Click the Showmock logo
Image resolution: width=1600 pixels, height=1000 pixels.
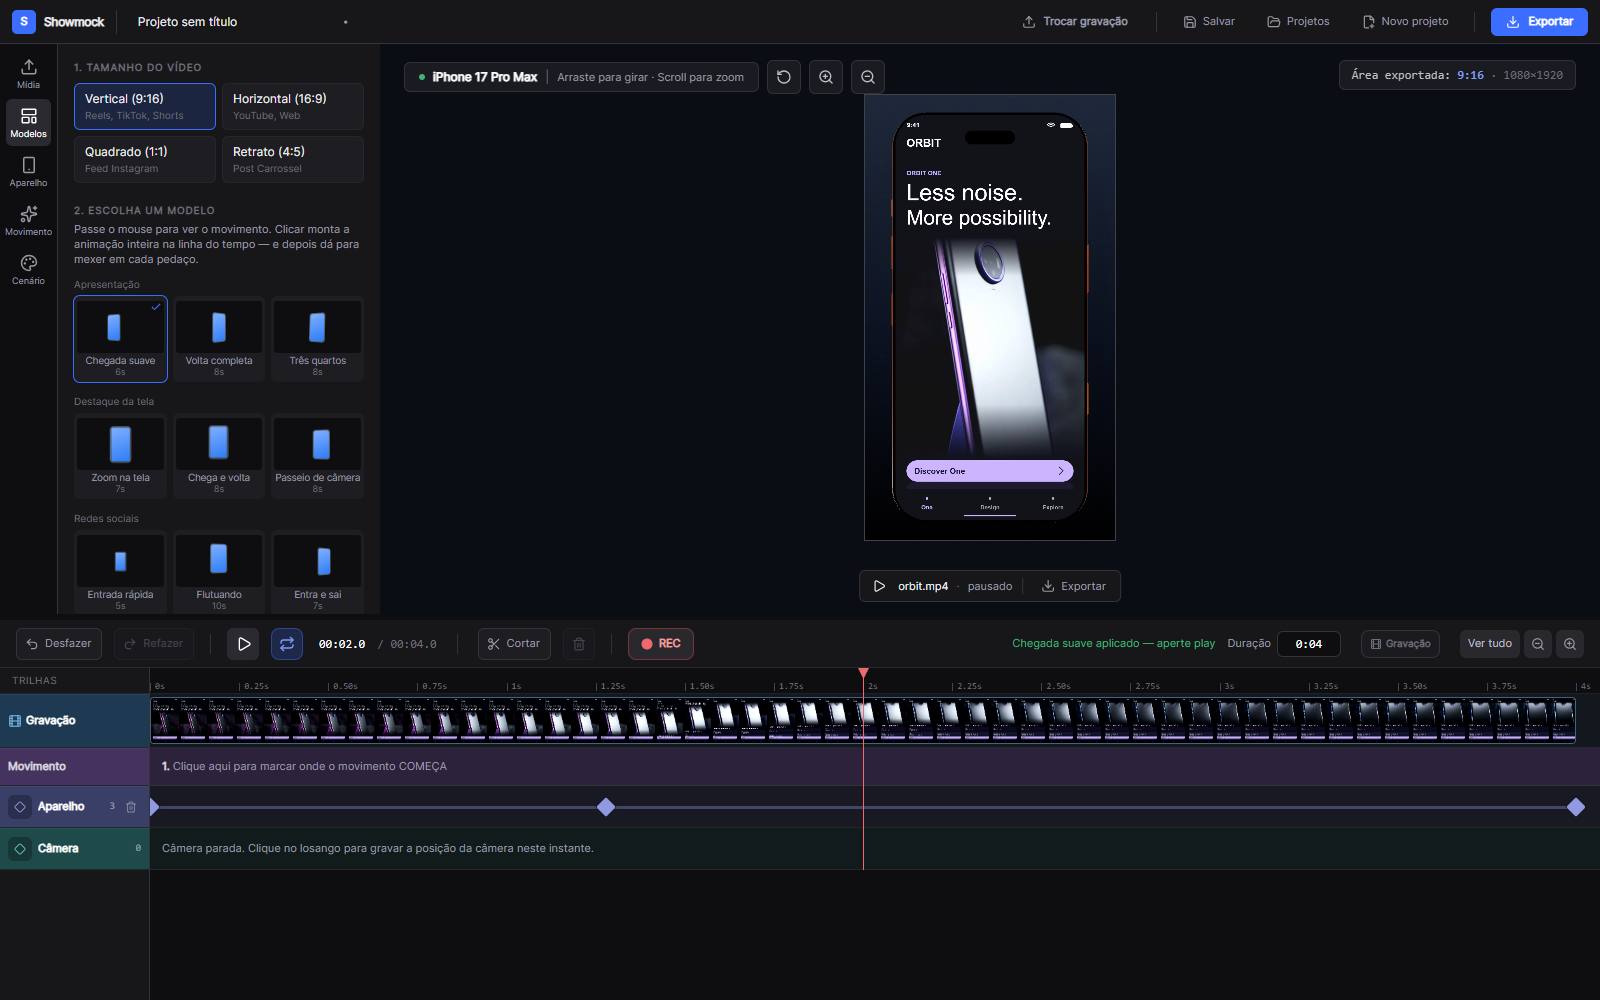coord(58,21)
